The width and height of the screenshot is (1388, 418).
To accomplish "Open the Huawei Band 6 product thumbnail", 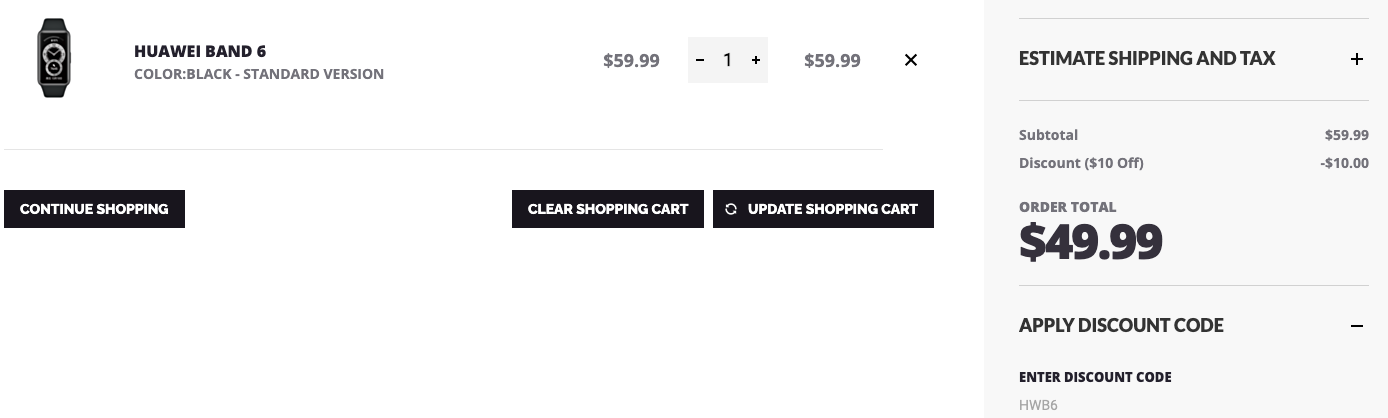I will pyautogui.click(x=54, y=60).
